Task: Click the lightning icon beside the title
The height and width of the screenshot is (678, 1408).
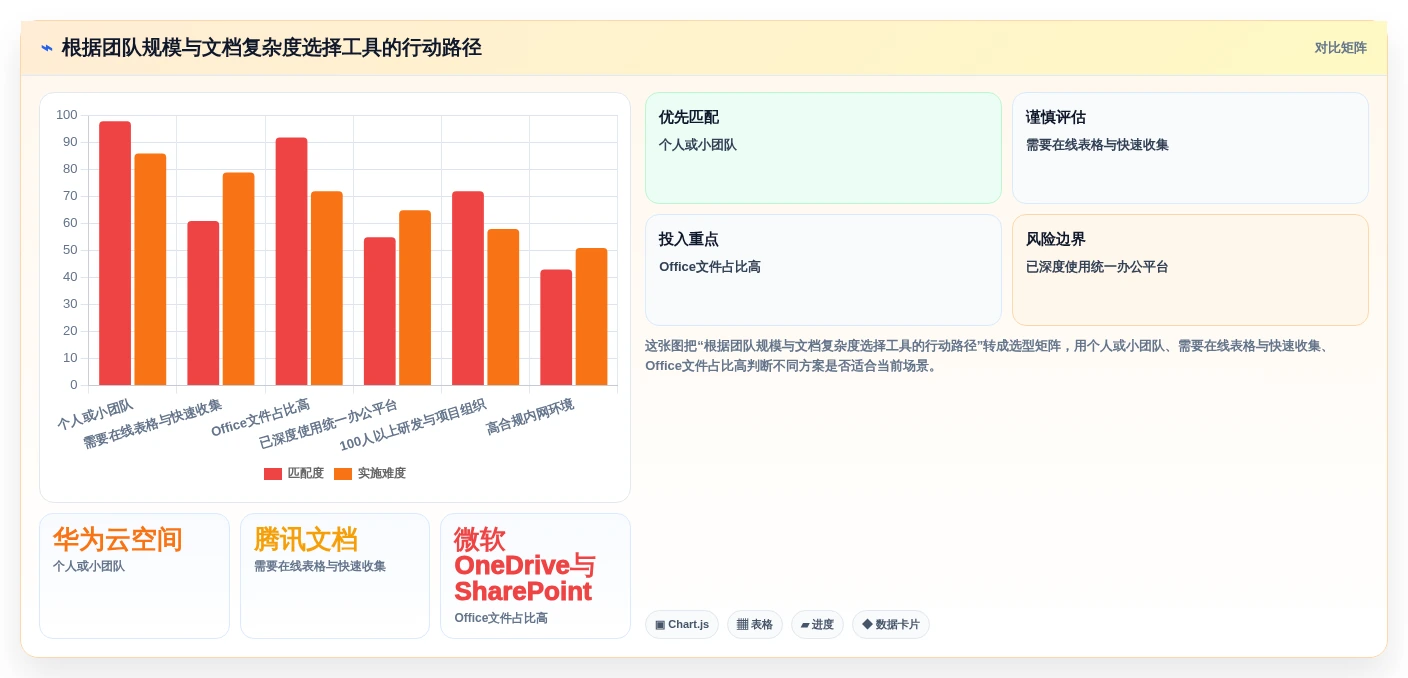Action: click(47, 48)
